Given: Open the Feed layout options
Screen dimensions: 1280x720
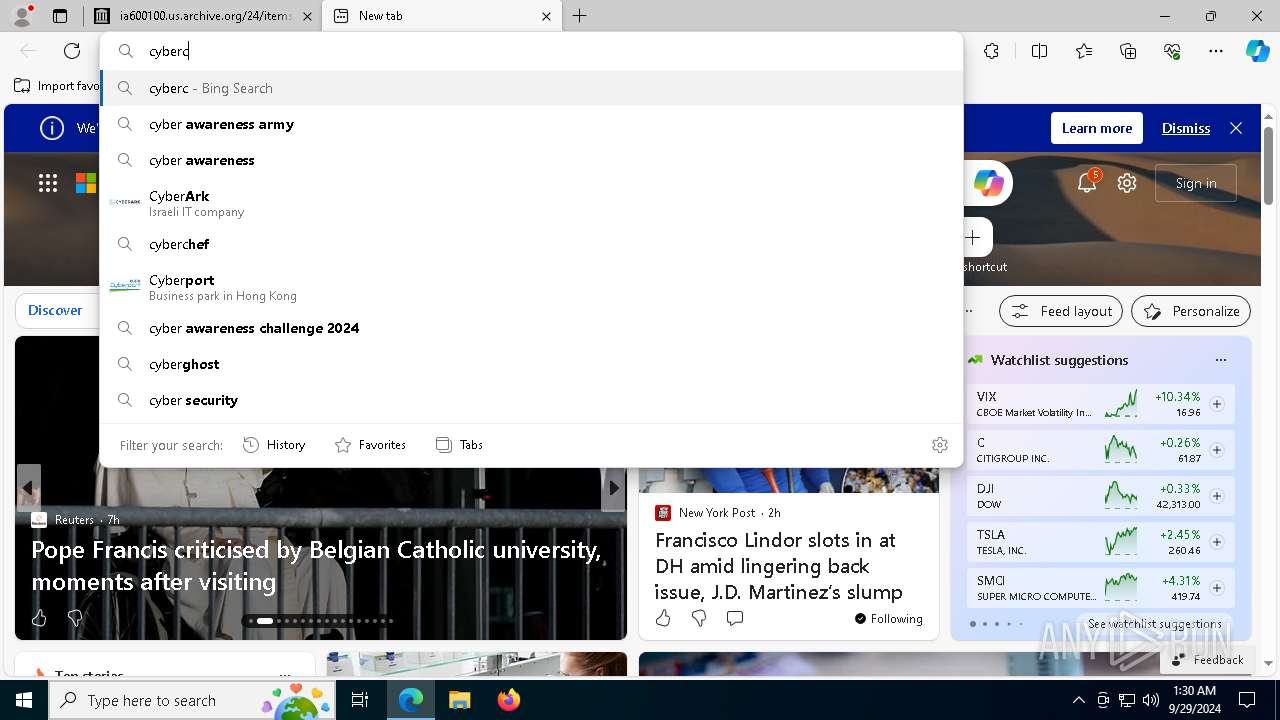Looking at the screenshot, I should tap(1061, 311).
